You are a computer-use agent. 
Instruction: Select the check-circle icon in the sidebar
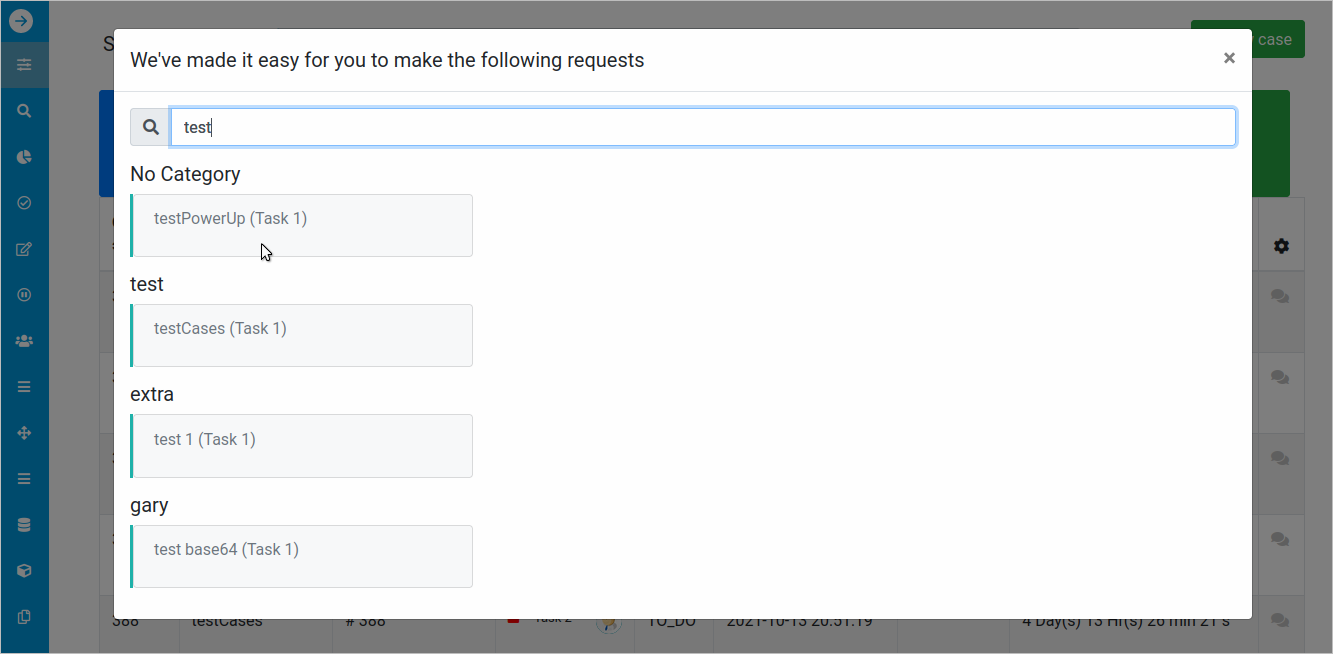pyautogui.click(x=24, y=203)
